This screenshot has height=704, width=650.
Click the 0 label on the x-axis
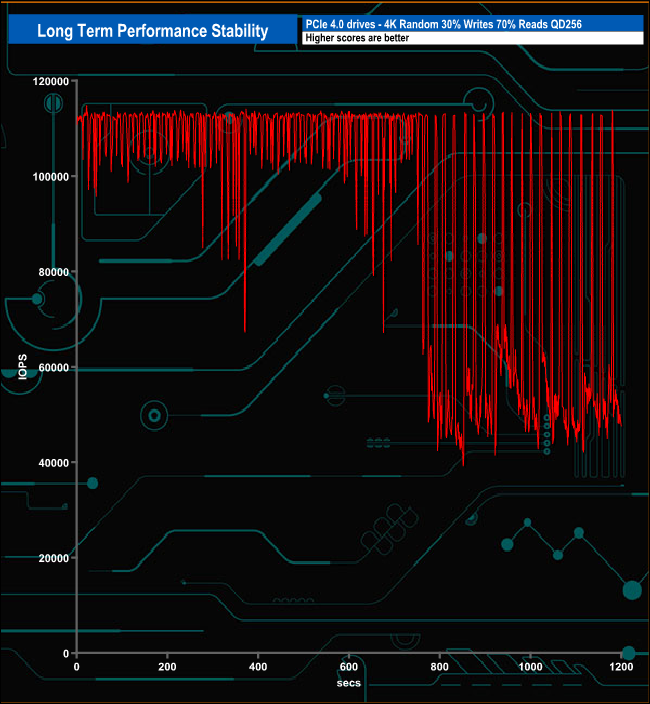tap(77, 667)
